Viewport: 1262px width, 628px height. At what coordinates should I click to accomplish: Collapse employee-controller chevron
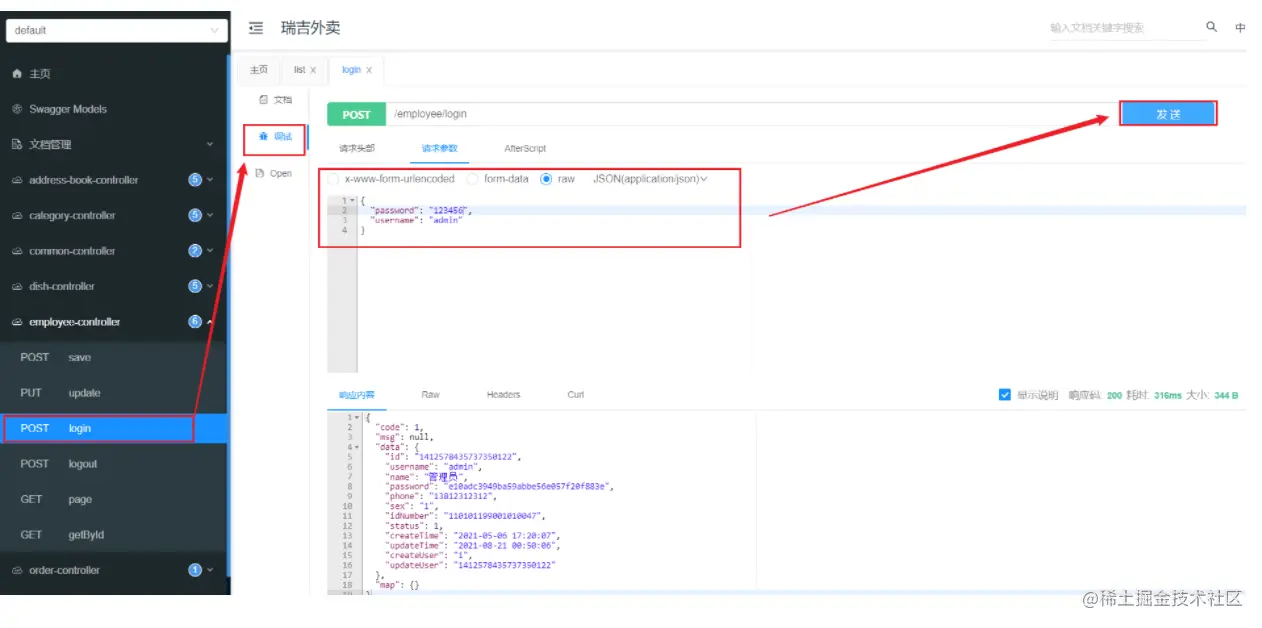tap(210, 322)
